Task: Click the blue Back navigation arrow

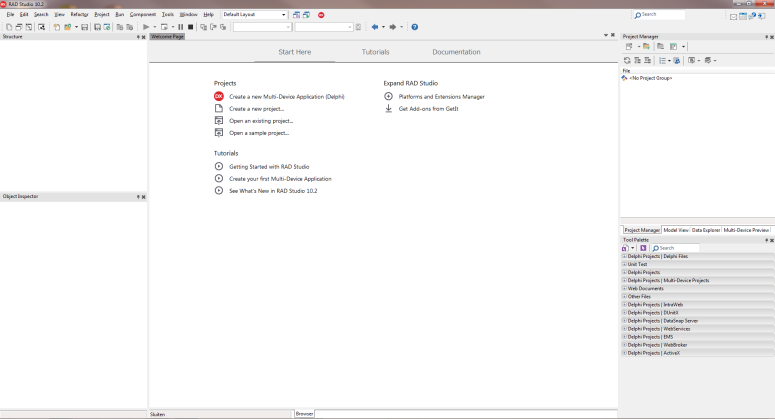Action: point(375,27)
